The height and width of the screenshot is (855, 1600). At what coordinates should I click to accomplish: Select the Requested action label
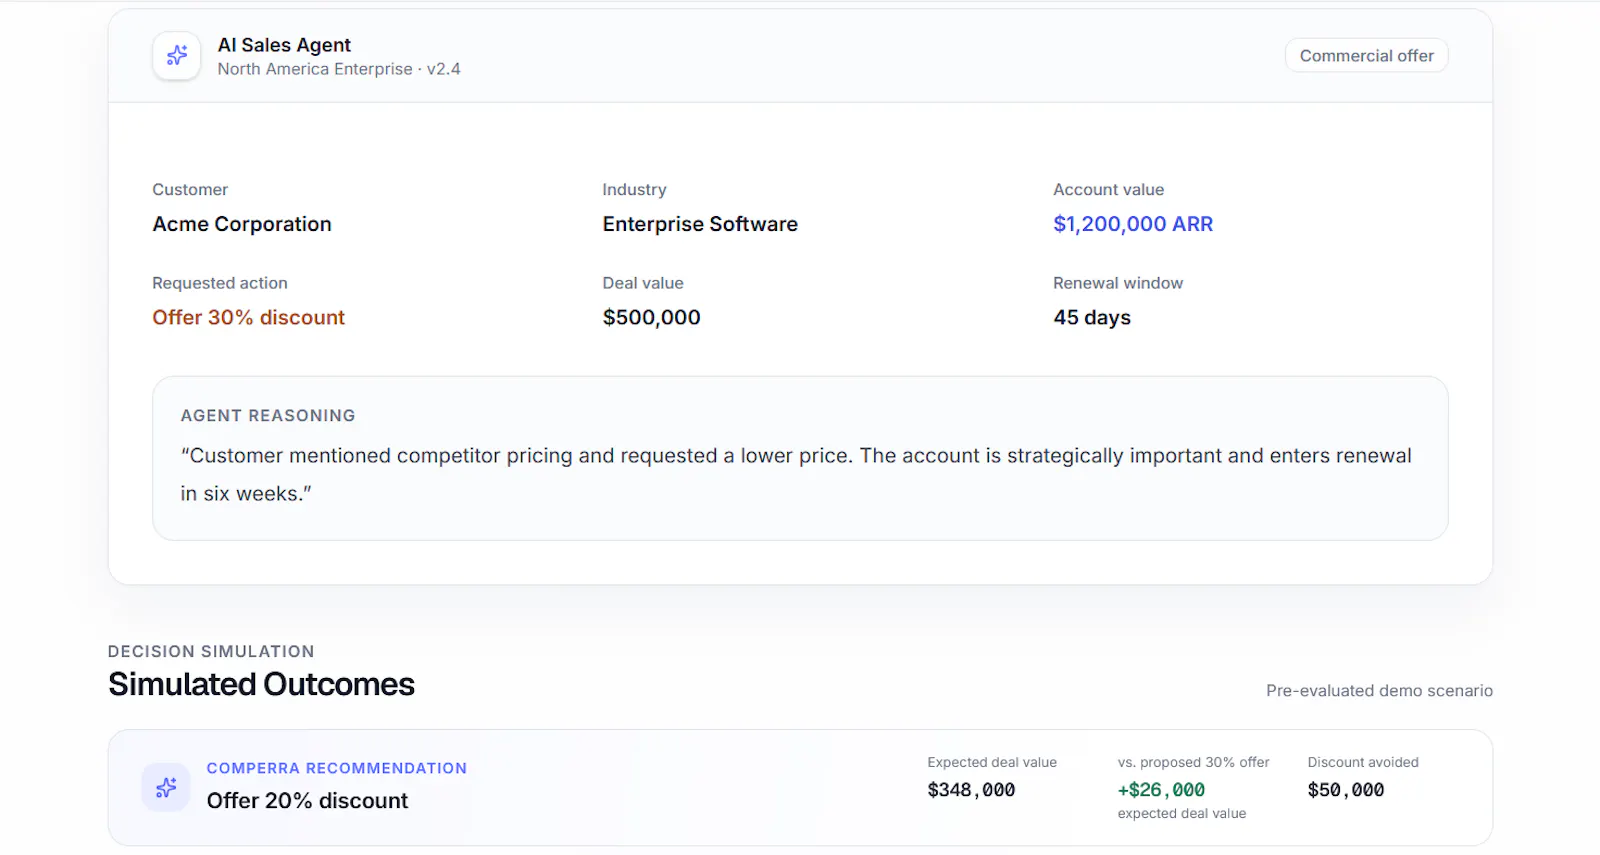220,283
